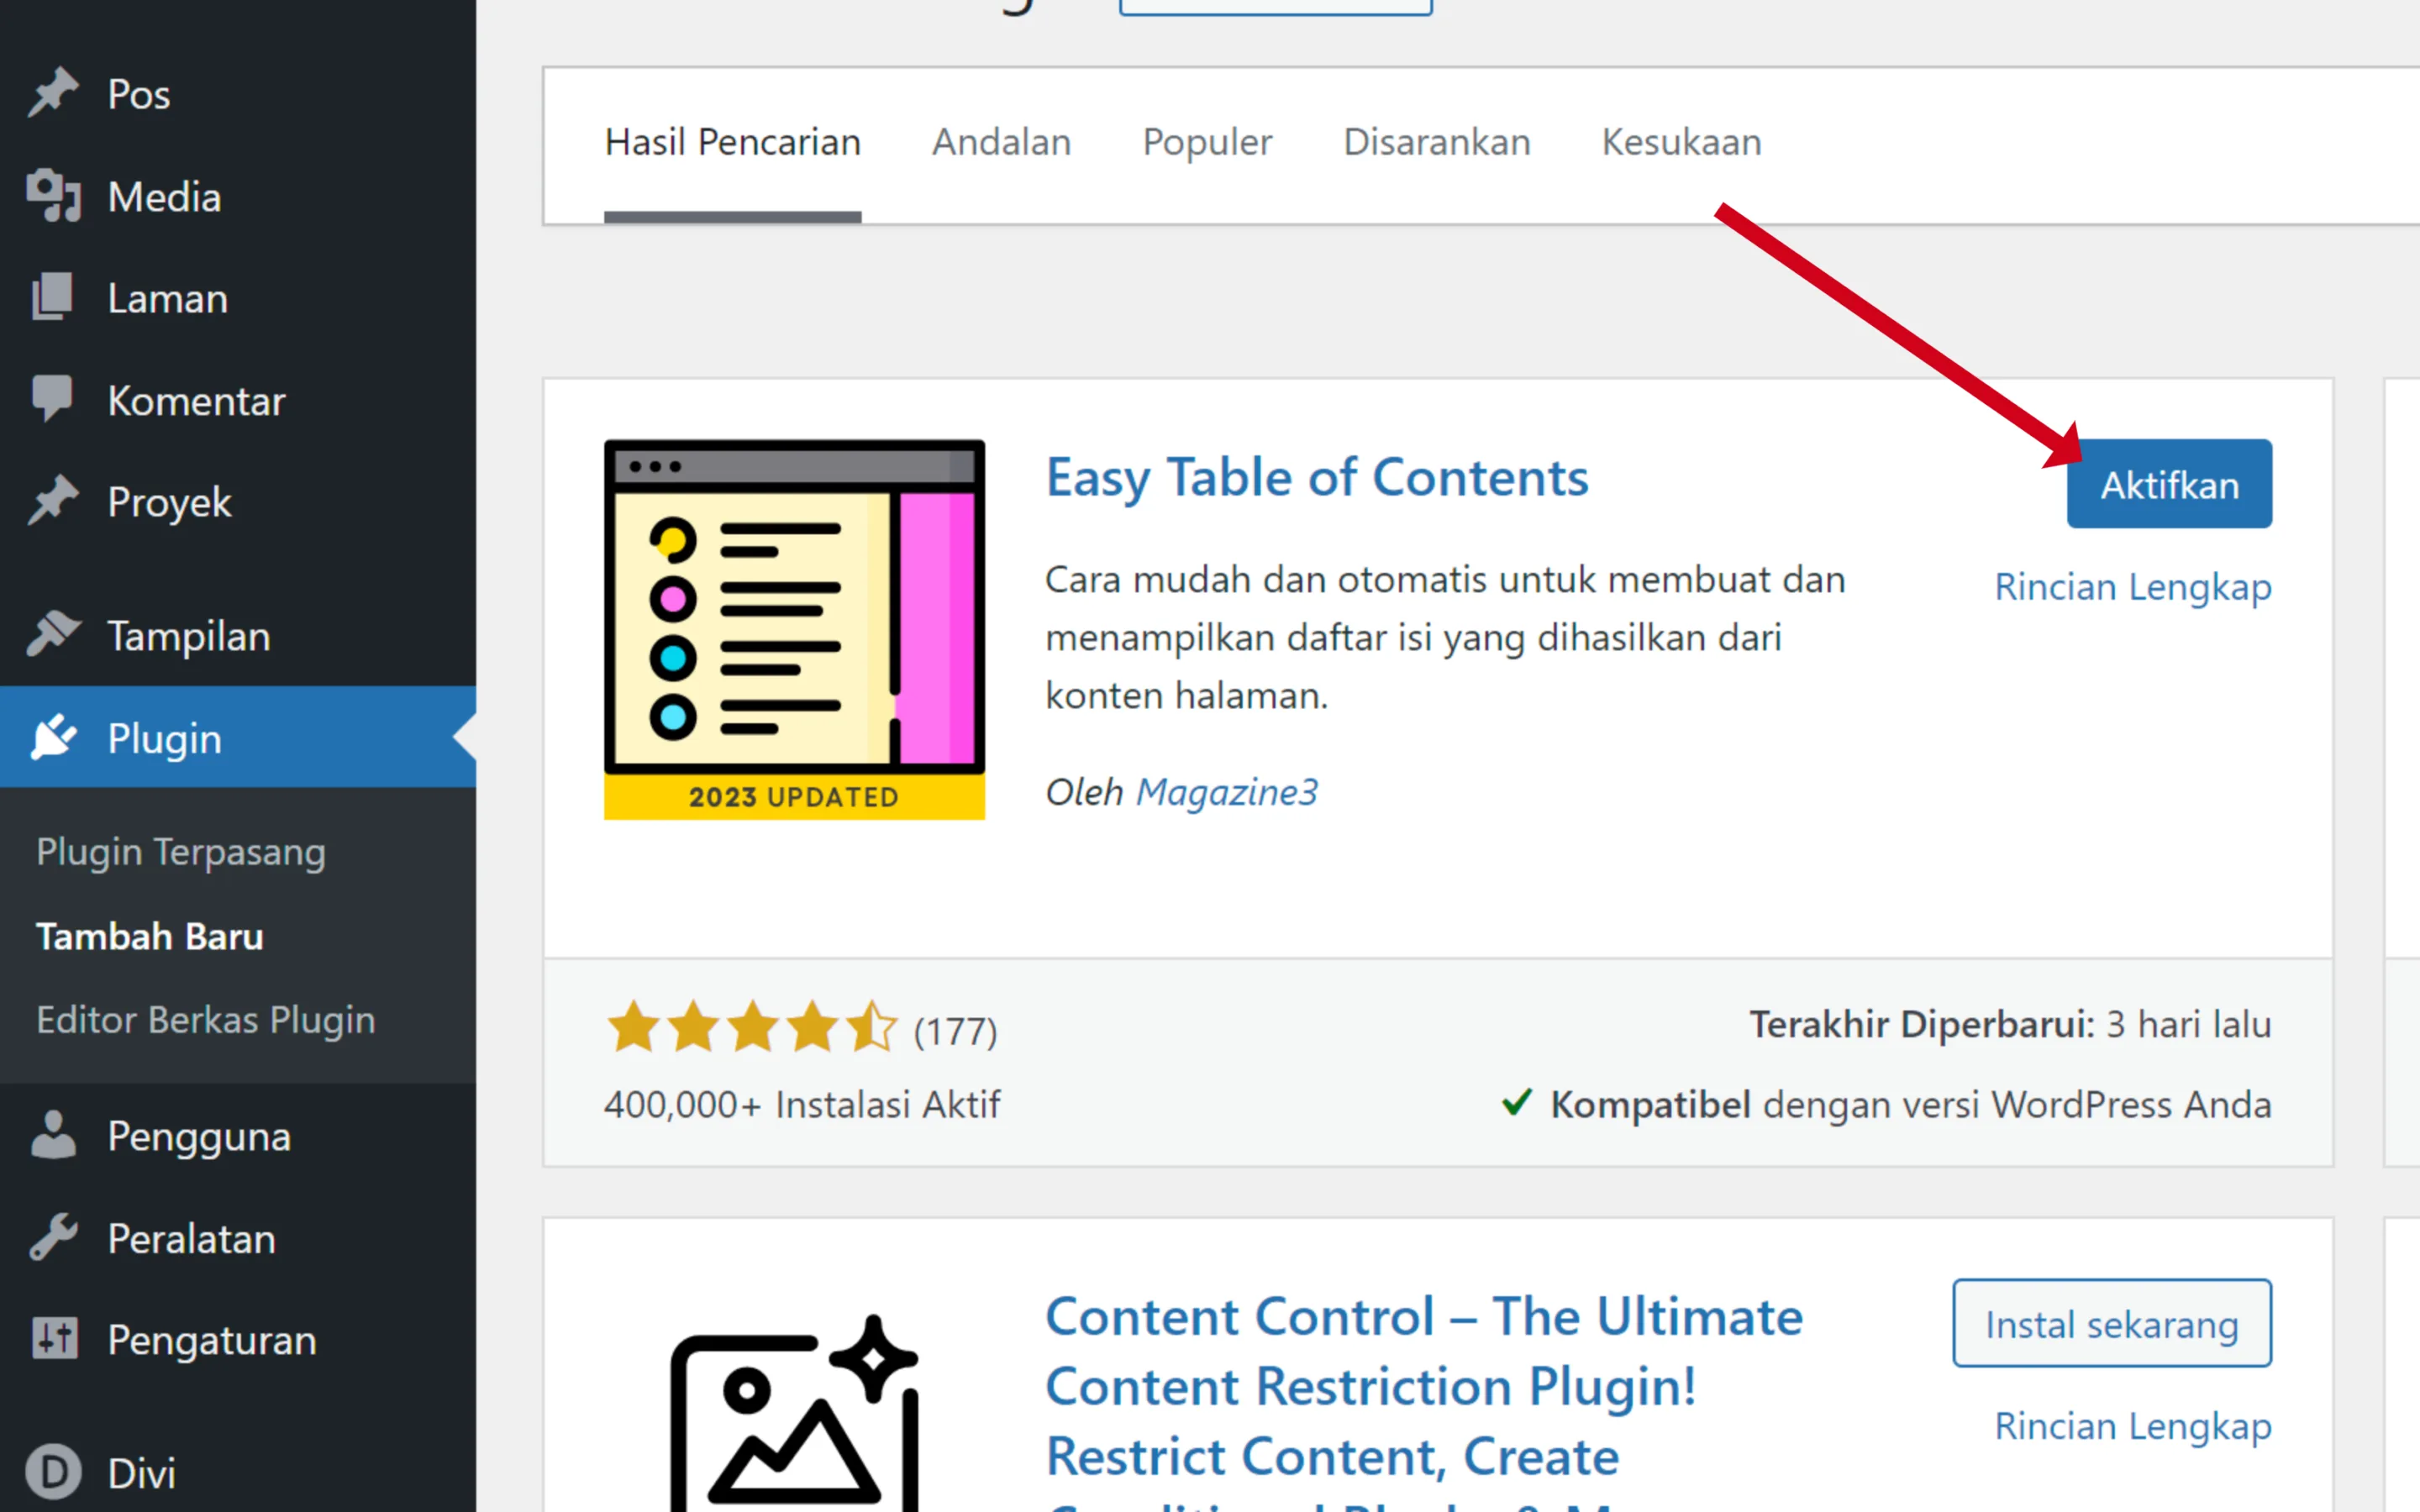Viewport: 2420px width, 1512px height.
Task: Click the Laman pages icon
Action: (53, 297)
